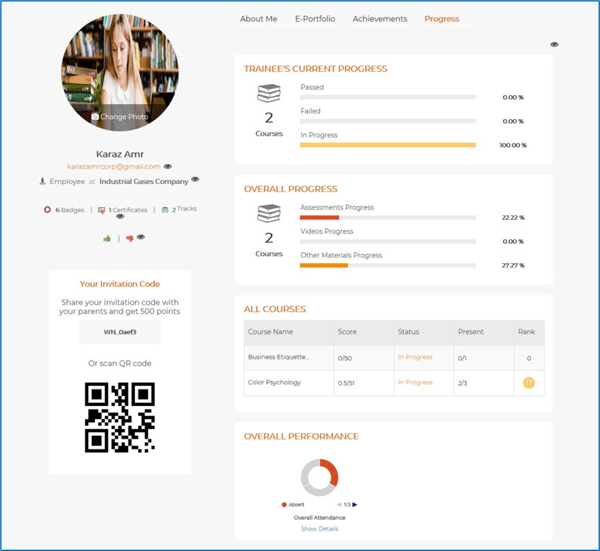
Task: Click the Your Invitation Code heading
Action: [x=120, y=284]
